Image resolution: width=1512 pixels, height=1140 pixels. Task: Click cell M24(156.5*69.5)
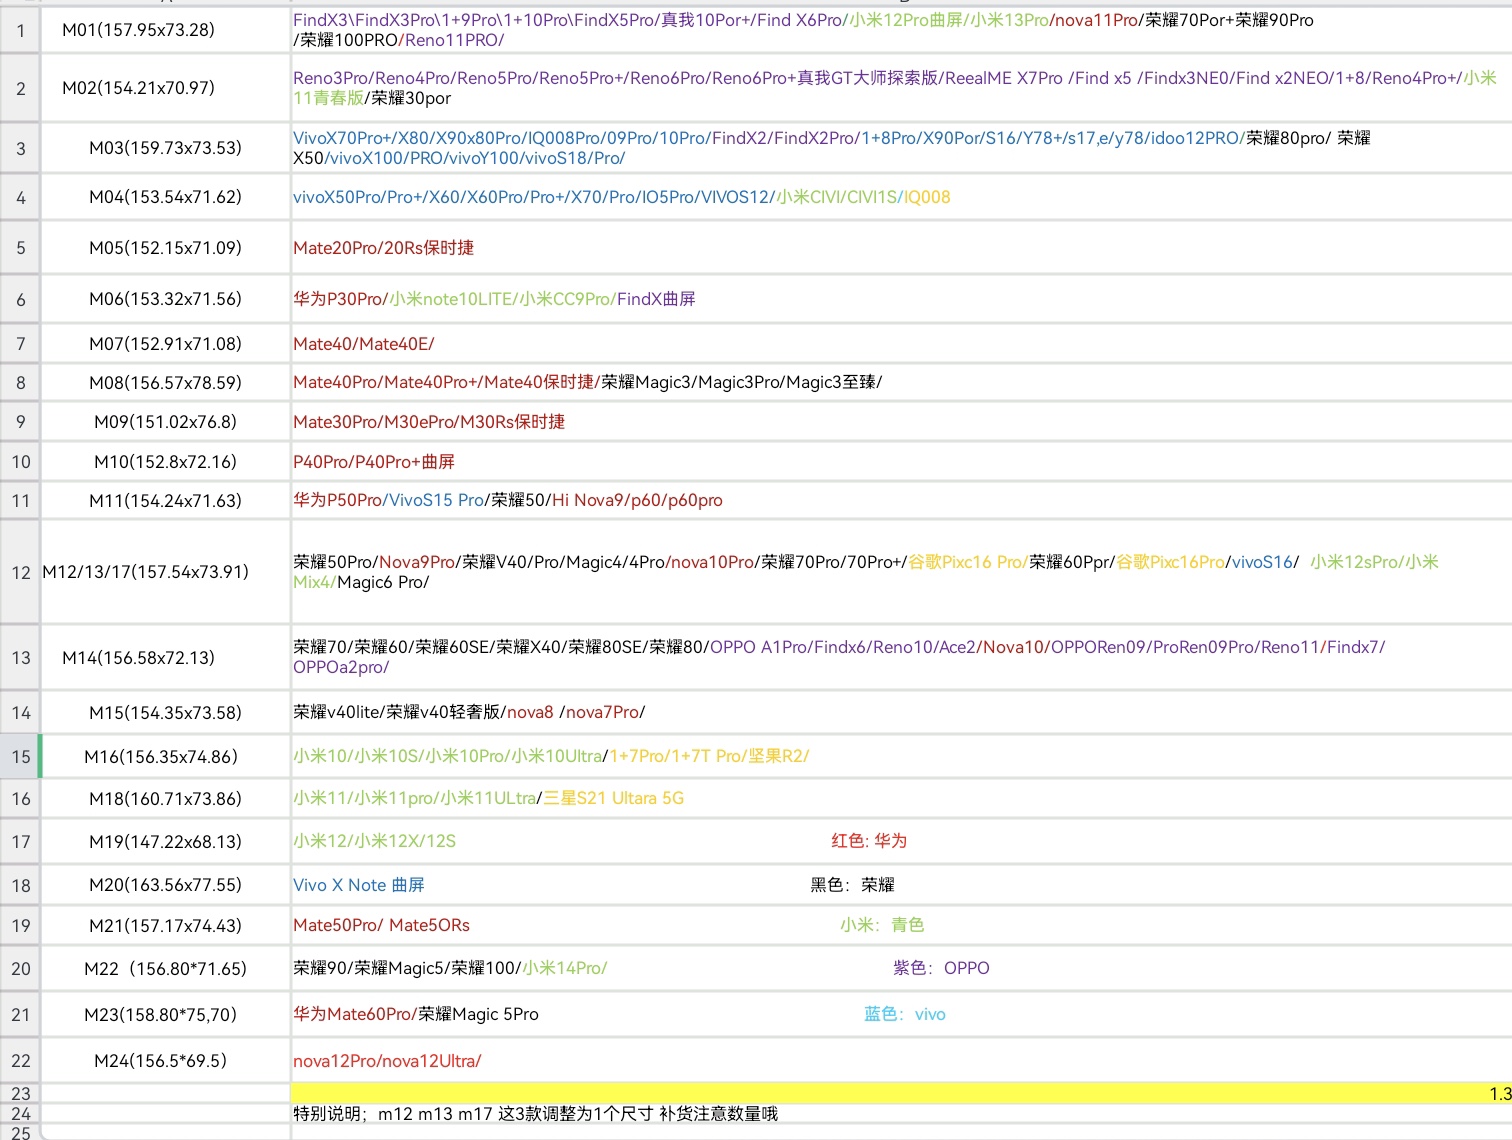[x=165, y=1061]
